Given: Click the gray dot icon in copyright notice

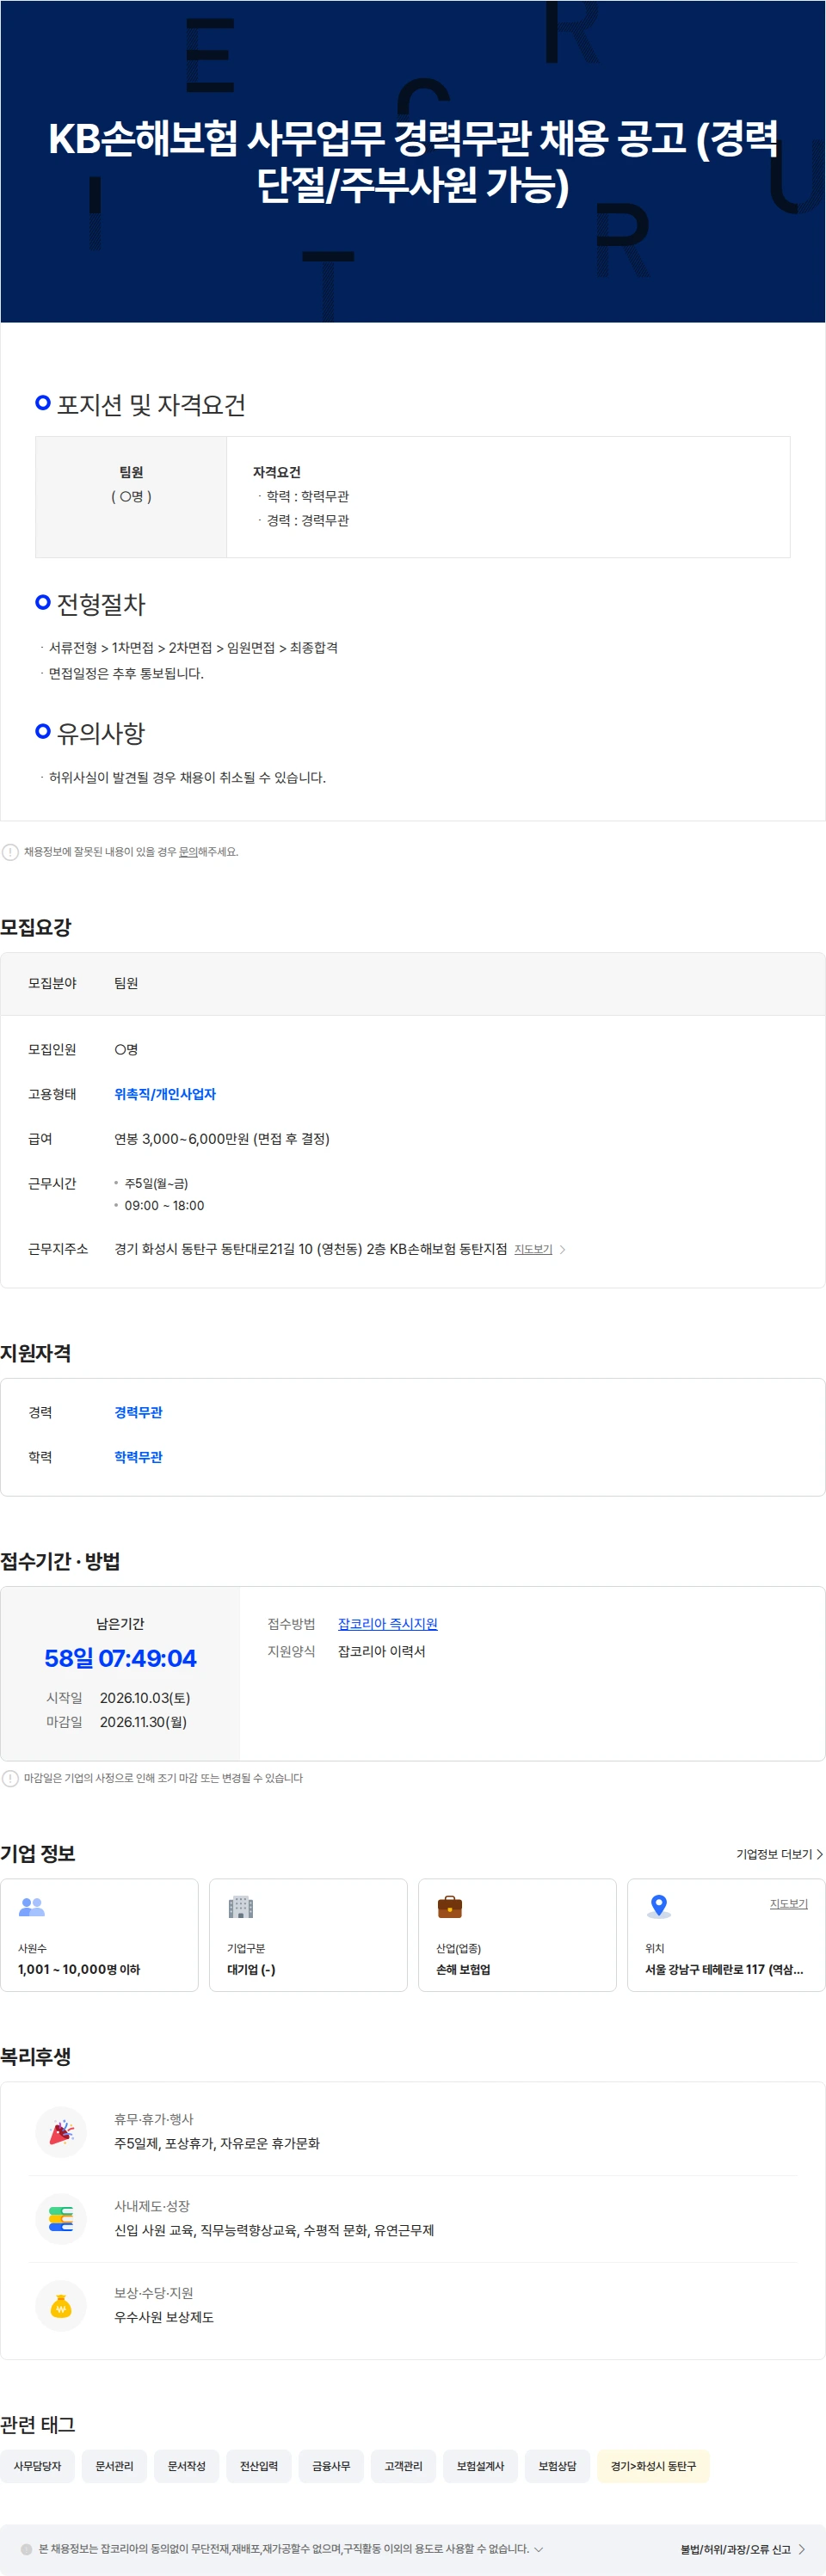Looking at the screenshot, I should point(27,2549).
